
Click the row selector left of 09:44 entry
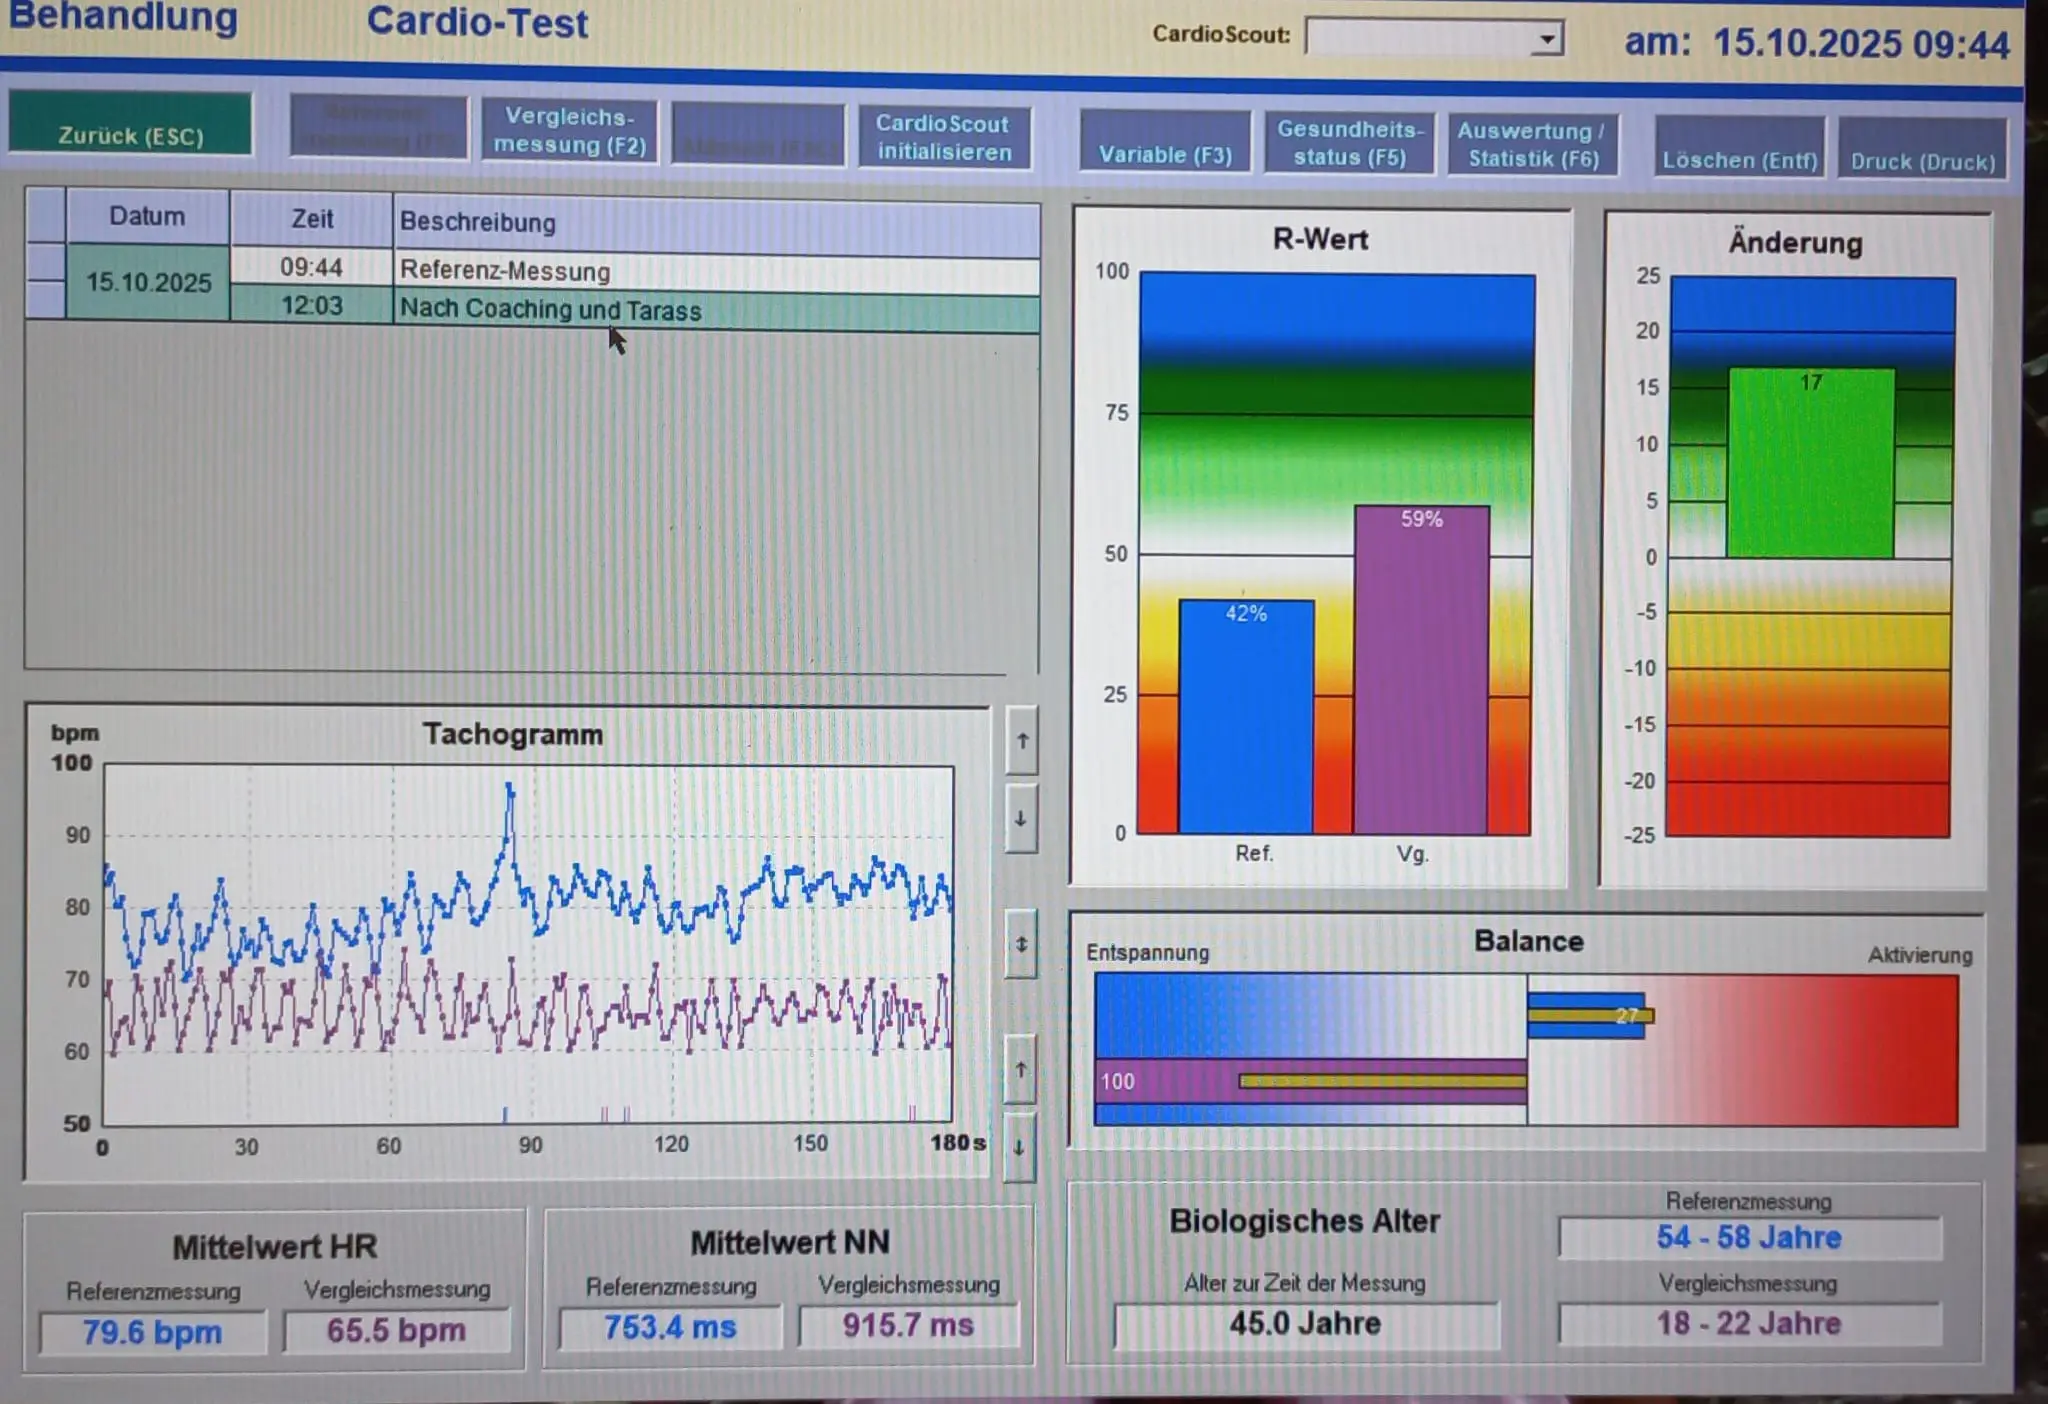point(46,262)
